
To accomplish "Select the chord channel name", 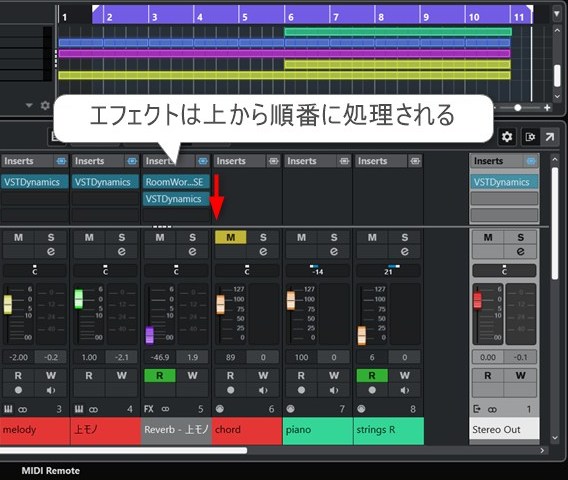I will 247,430.
